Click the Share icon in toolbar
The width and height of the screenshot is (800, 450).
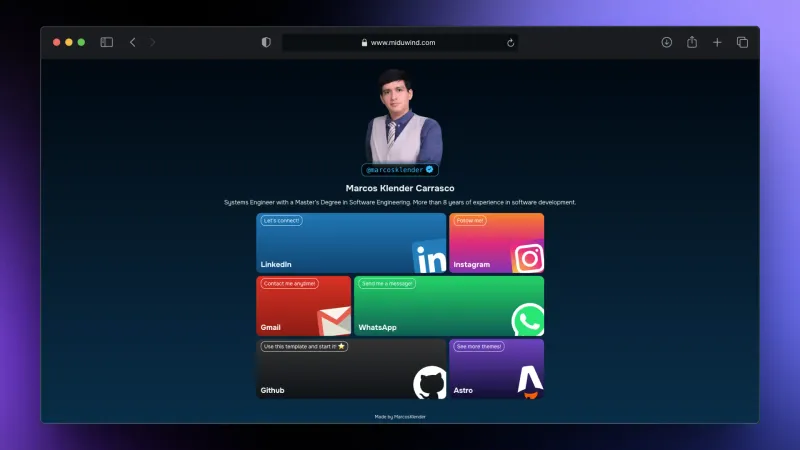(692, 43)
